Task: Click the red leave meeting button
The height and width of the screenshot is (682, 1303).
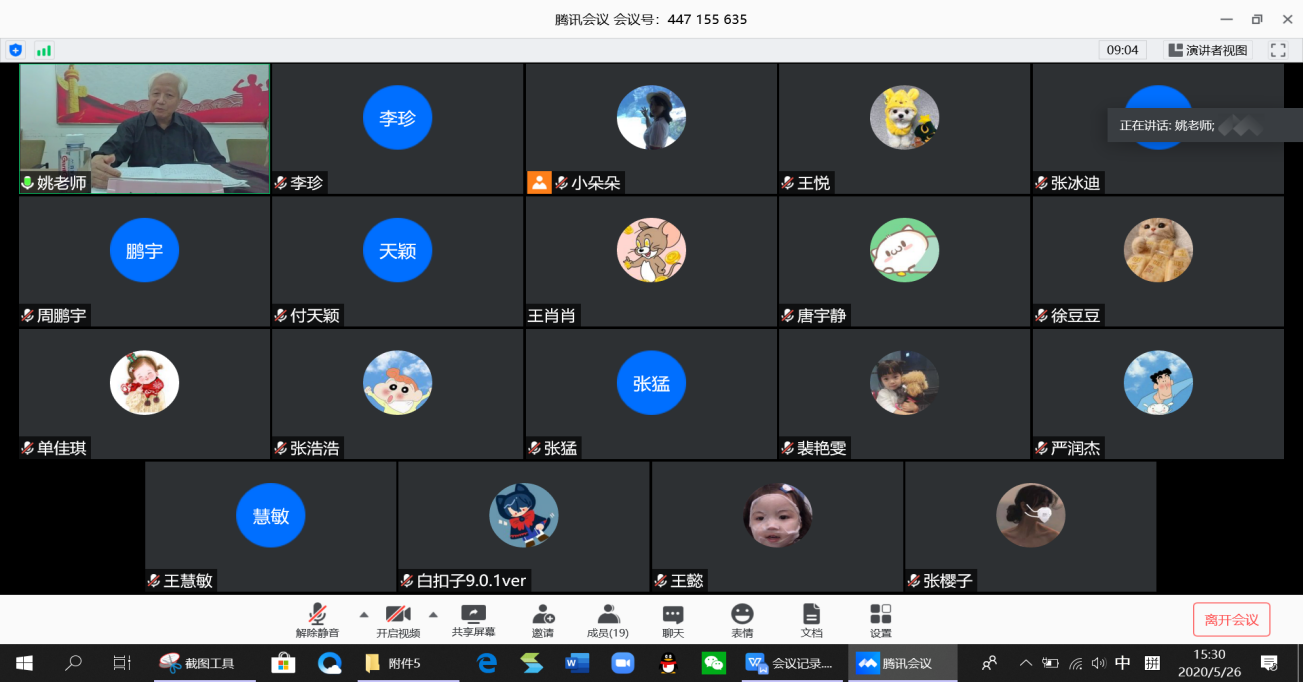Action: [x=1231, y=620]
